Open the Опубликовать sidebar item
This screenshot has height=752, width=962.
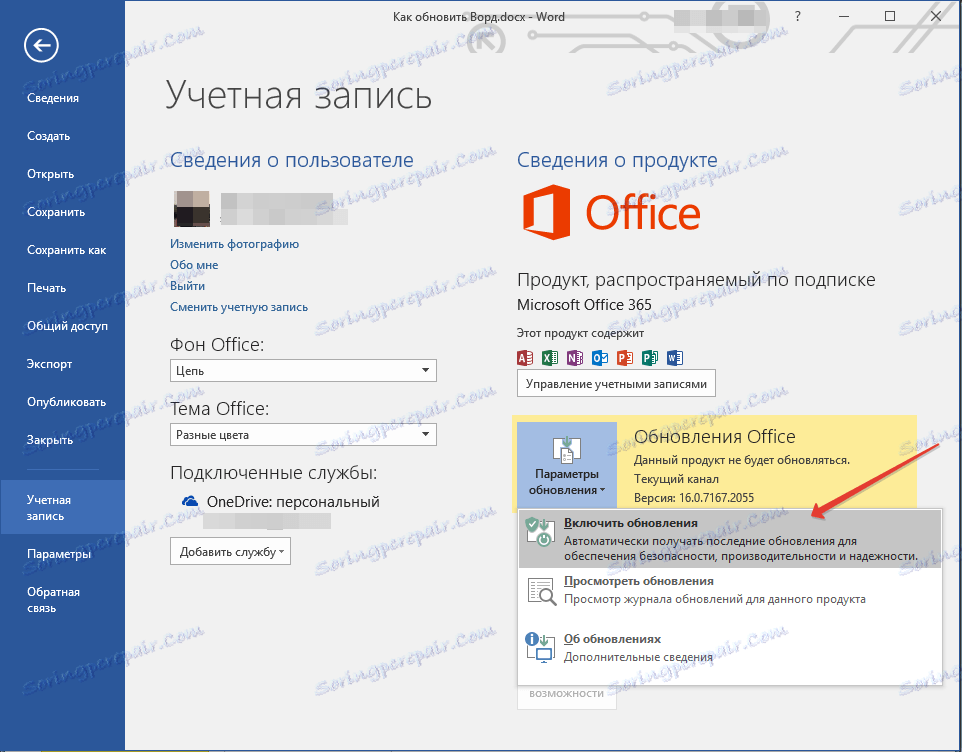pos(62,402)
